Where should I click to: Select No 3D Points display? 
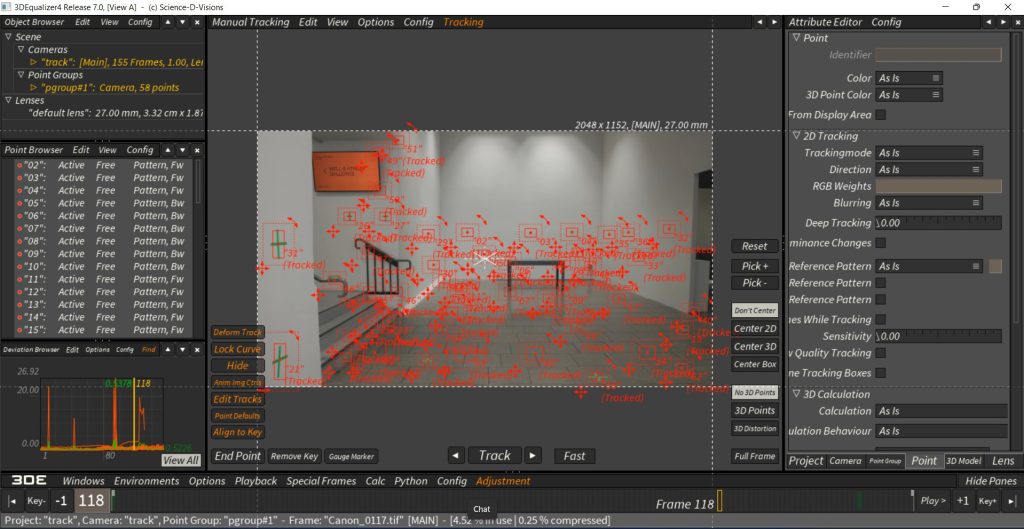[754, 393]
